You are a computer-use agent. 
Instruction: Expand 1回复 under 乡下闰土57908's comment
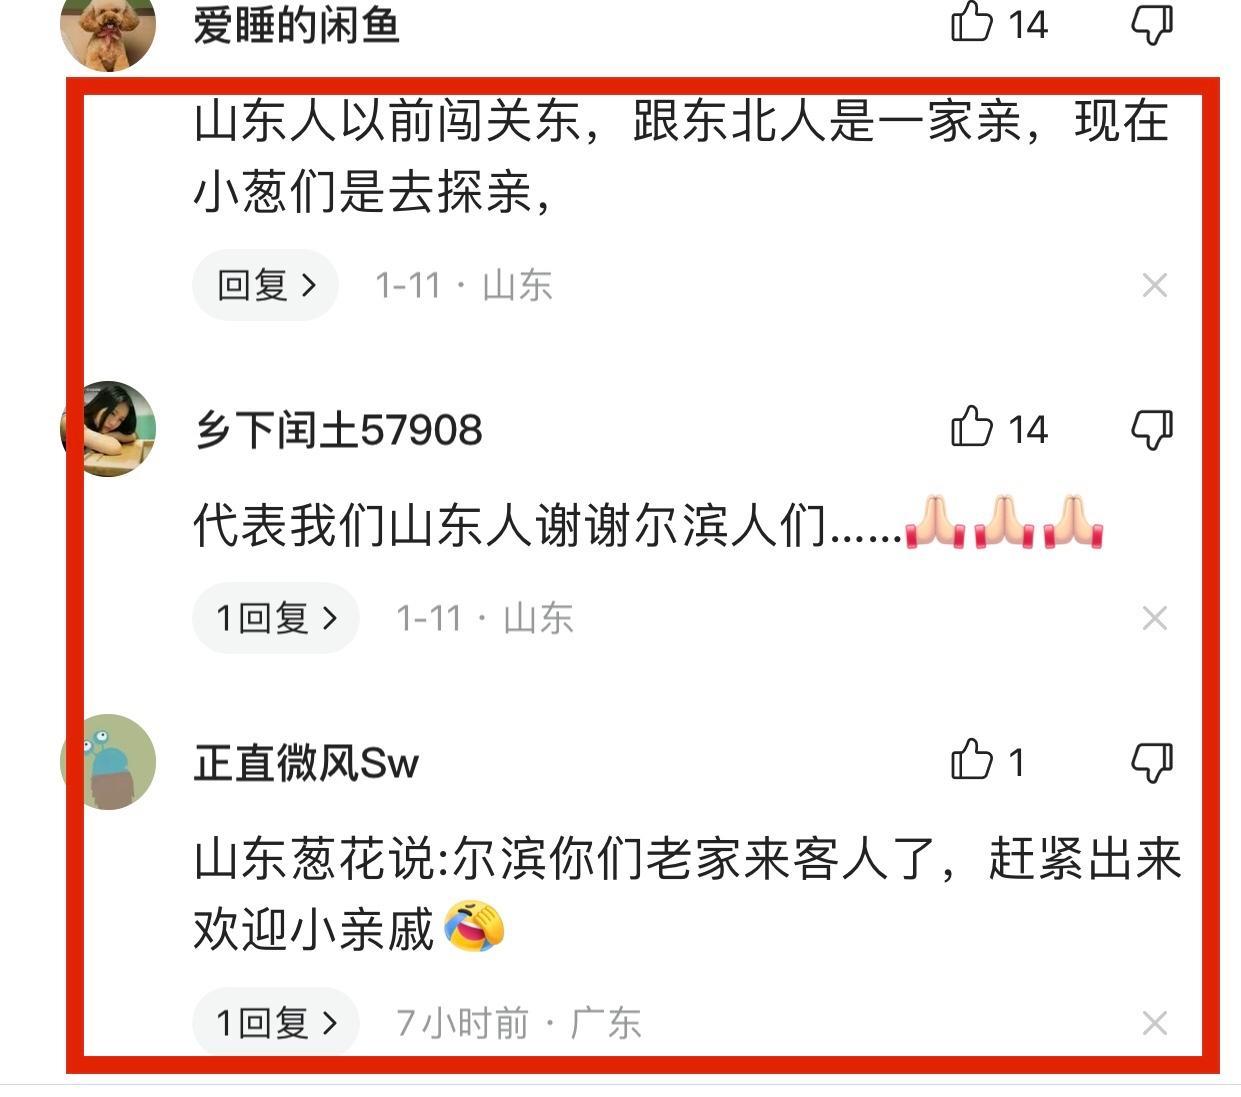click(x=276, y=619)
